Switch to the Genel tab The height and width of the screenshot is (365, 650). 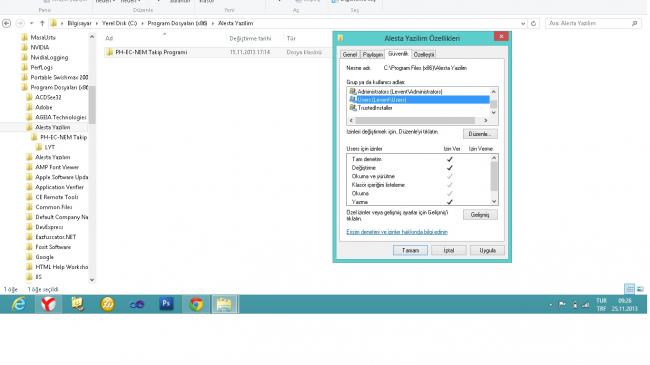coord(349,54)
